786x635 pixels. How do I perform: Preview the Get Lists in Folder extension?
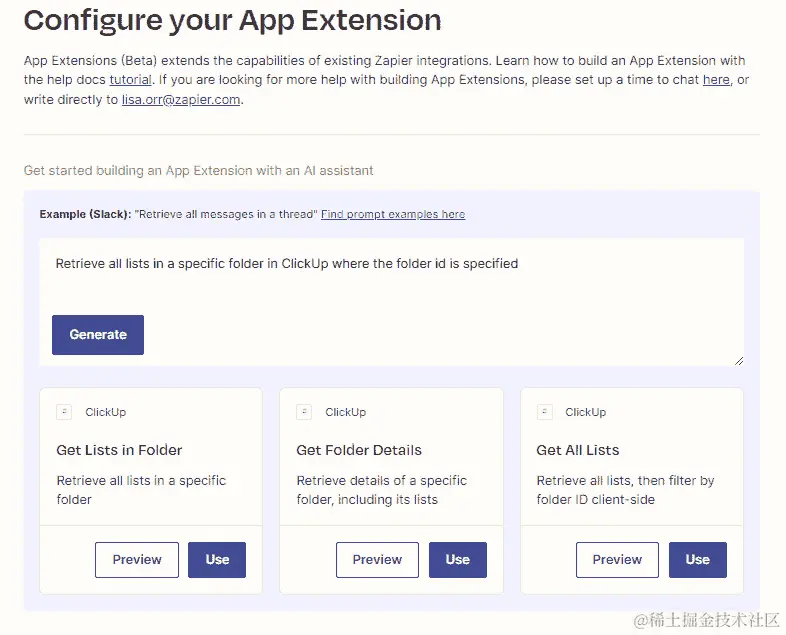tap(137, 560)
